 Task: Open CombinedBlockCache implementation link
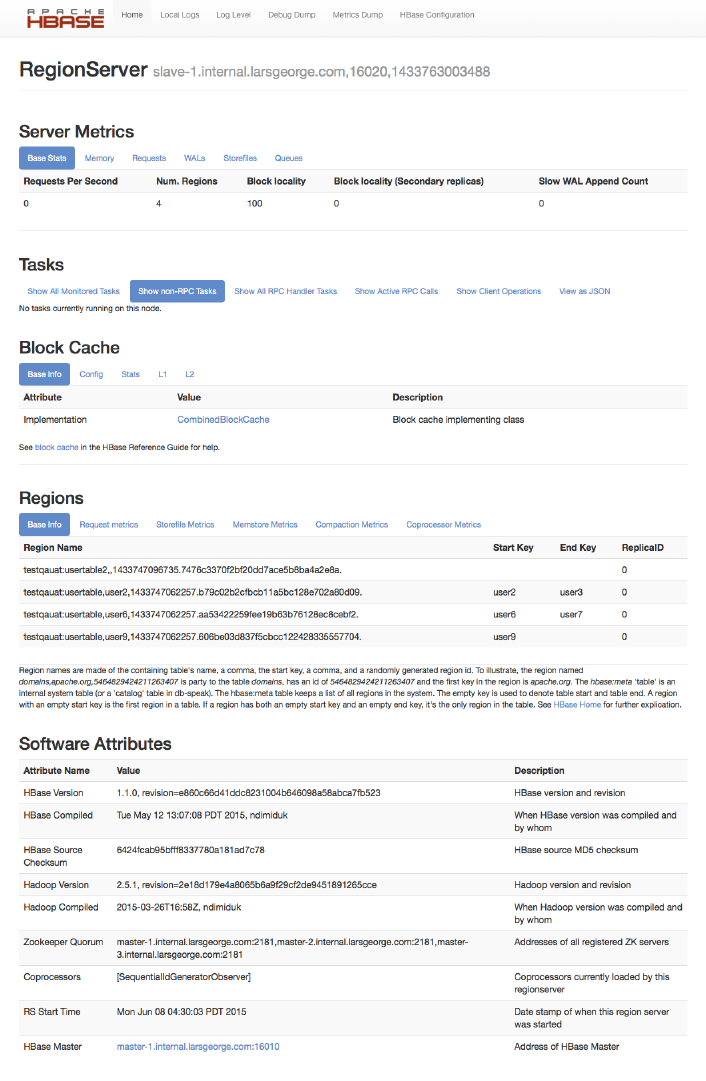223,419
